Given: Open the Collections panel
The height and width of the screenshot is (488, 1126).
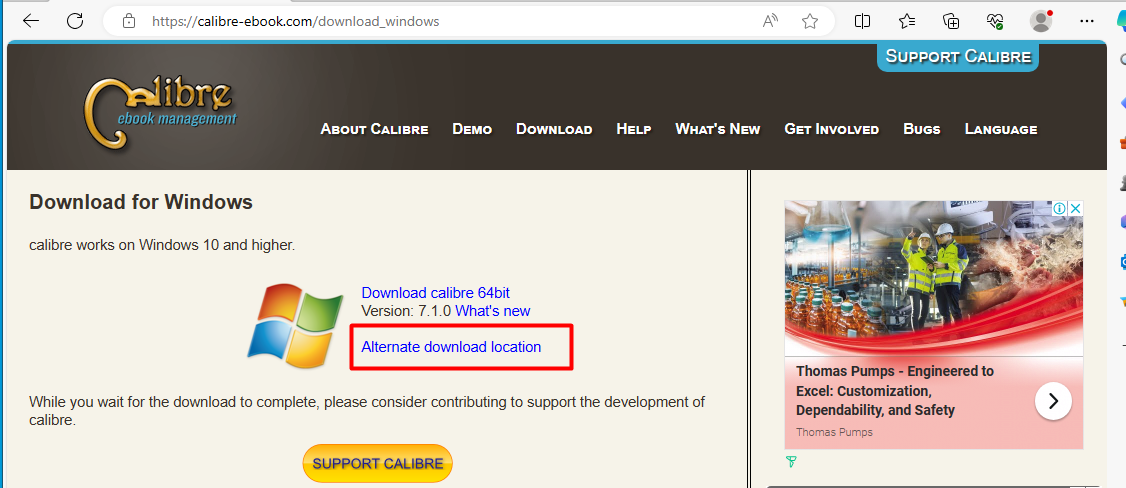Looking at the screenshot, I should (951, 21).
